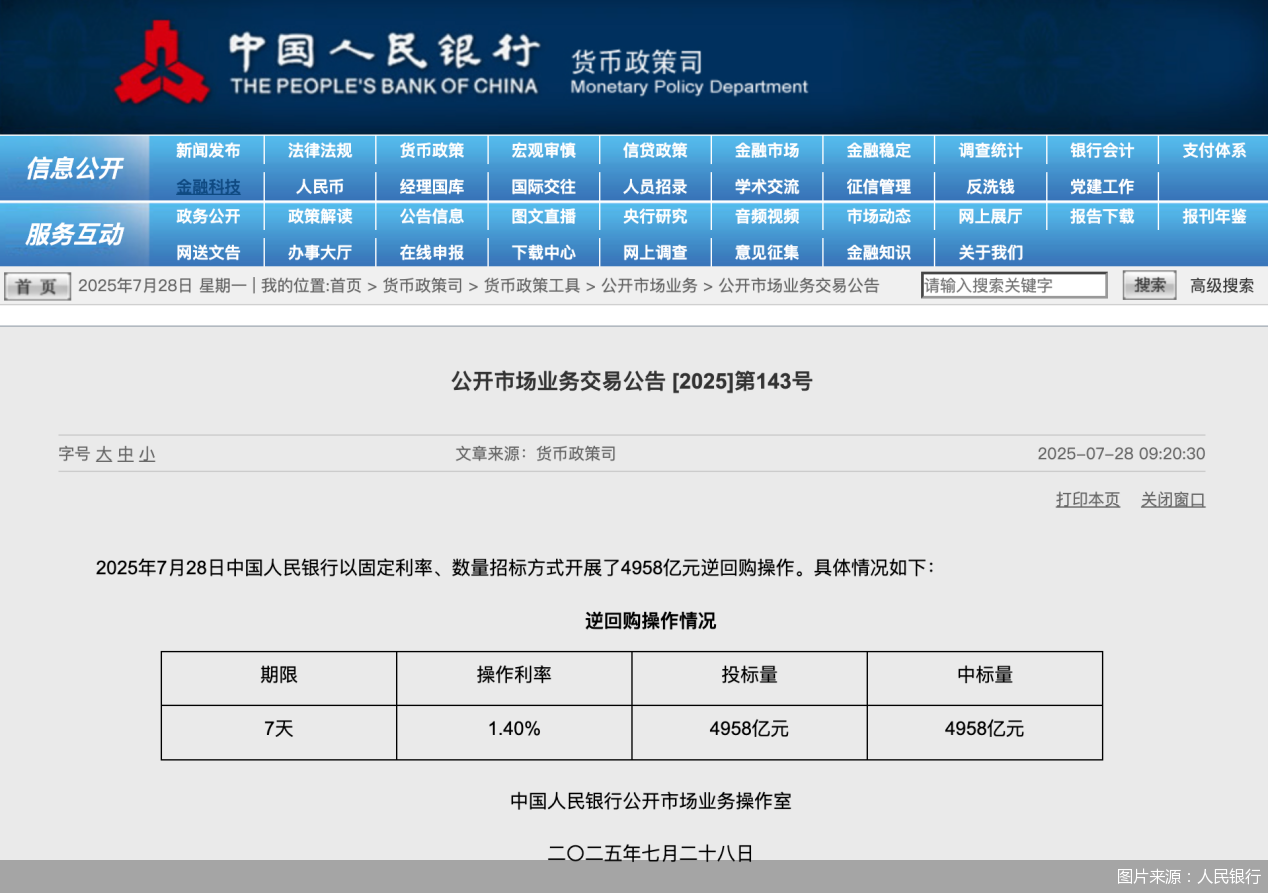1268x893 pixels.
Task: Open the 金融市场 section
Action: 767,151
